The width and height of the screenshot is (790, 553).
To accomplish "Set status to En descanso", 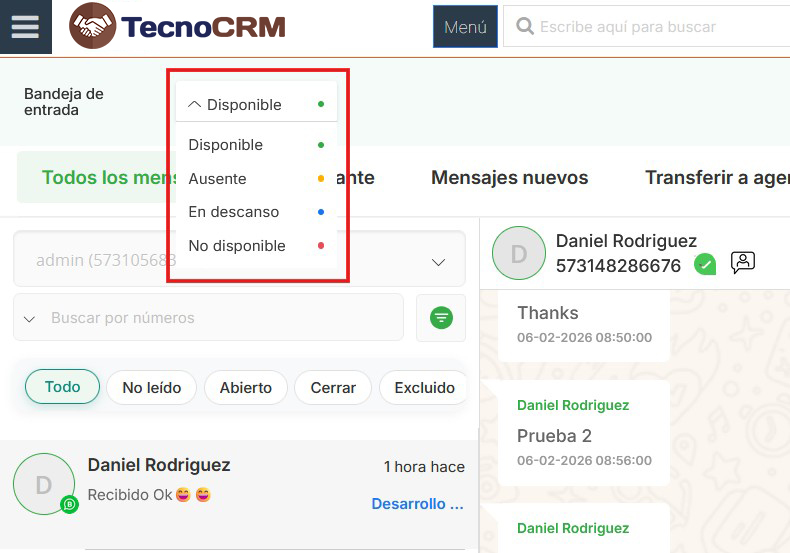I will [x=233, y=212].
